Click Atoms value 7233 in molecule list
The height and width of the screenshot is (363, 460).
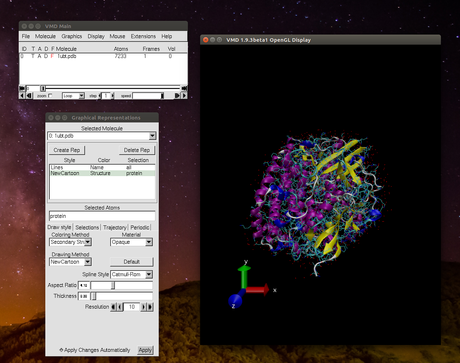(x=120, y=56)
